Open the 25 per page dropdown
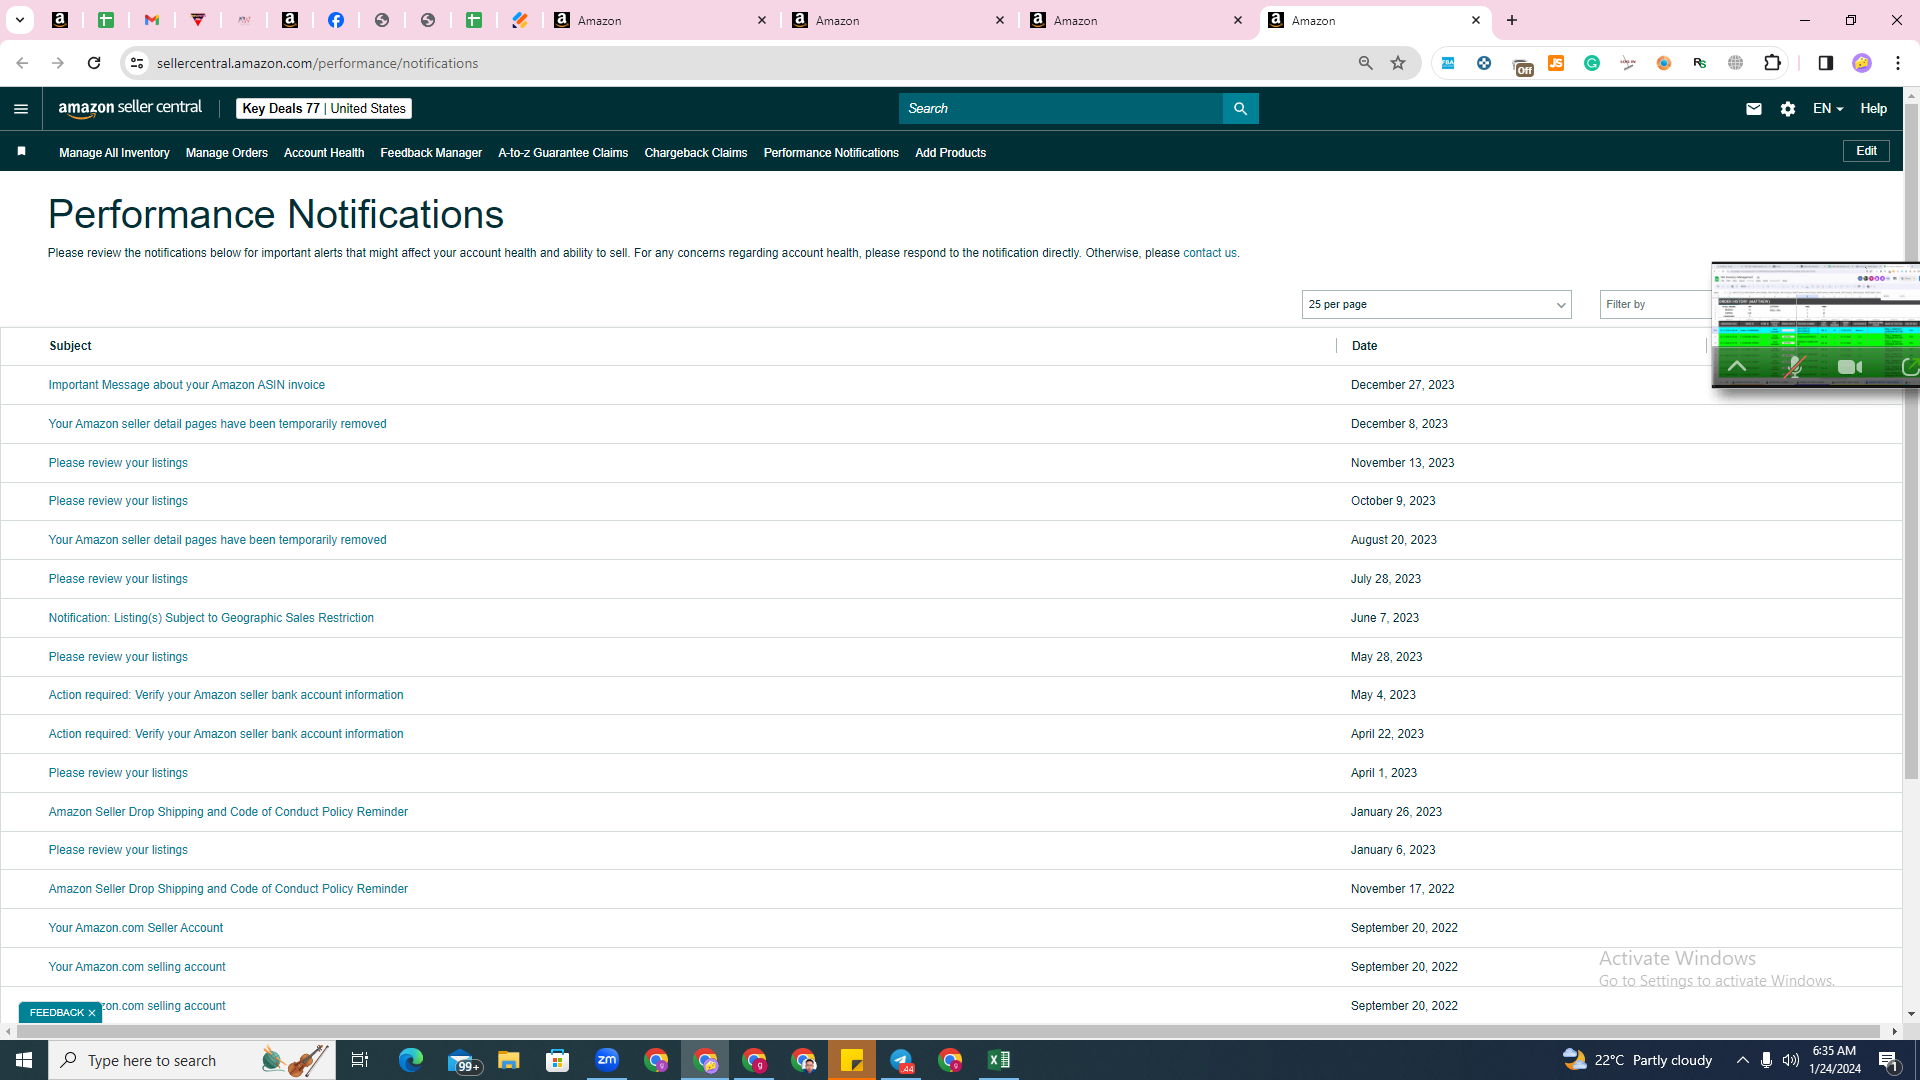The height and width of the screenshot is (1080, 1920). pos(1436,304)
